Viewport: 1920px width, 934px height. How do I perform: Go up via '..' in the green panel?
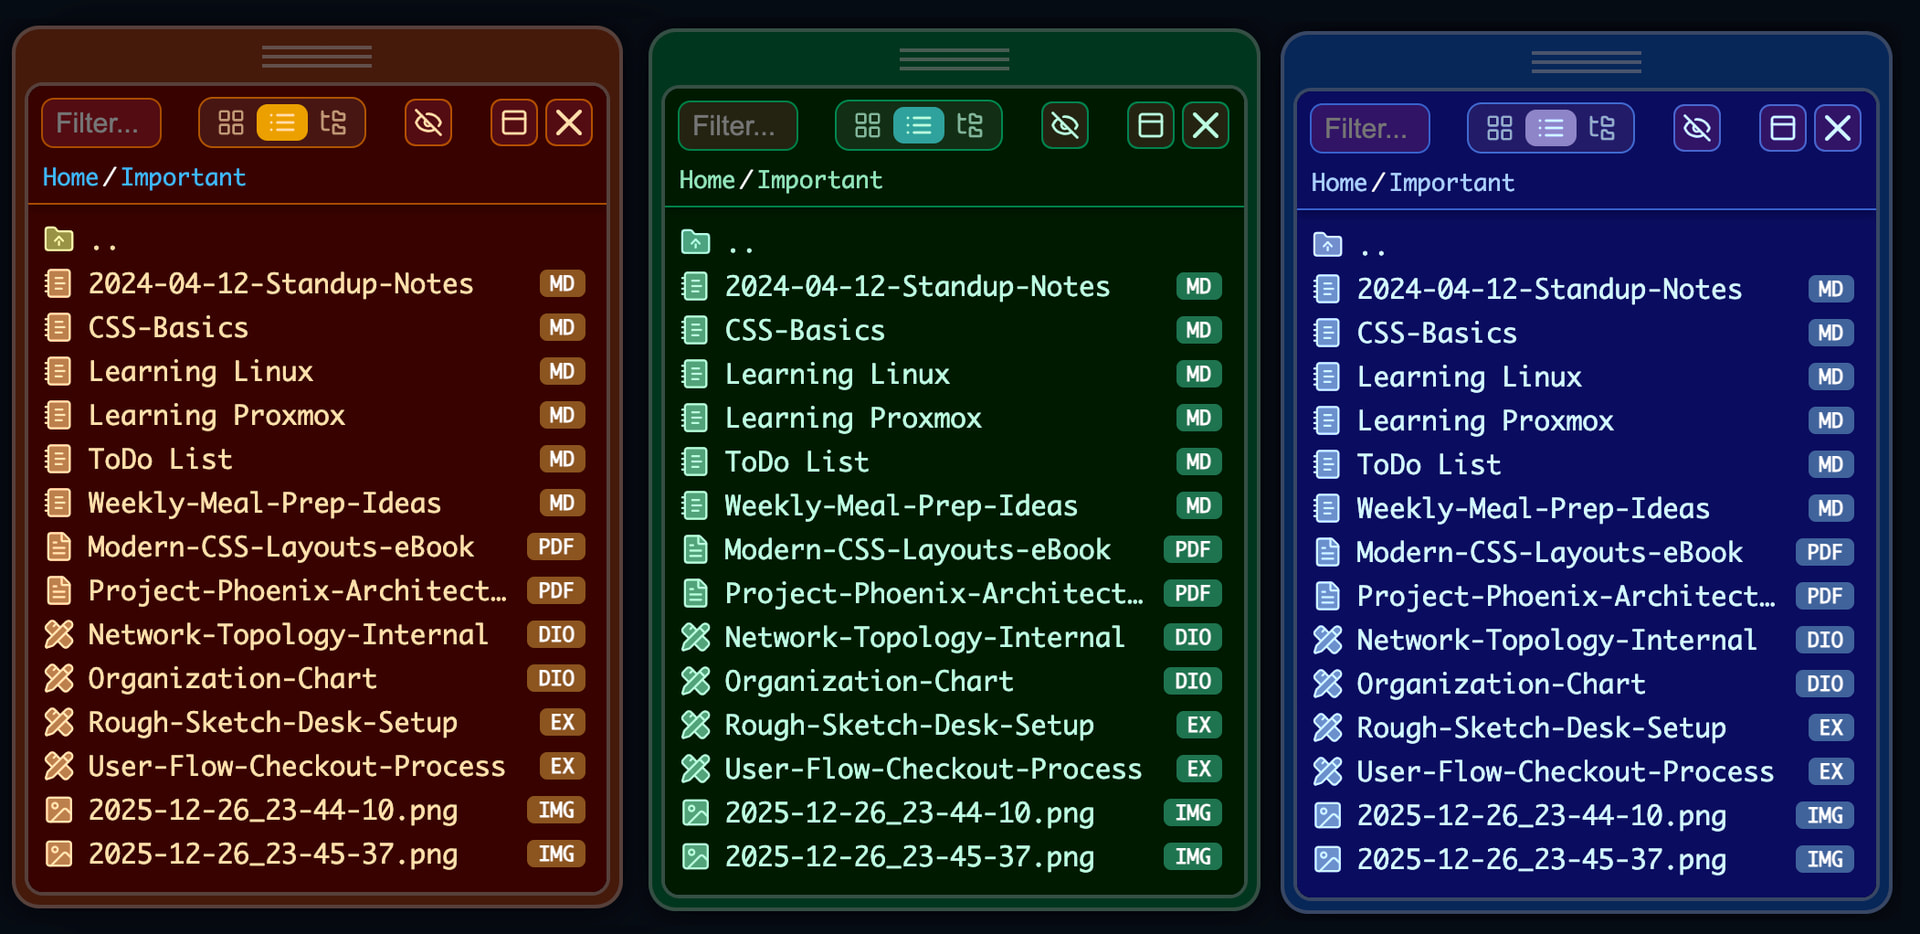[x=741, y=244]
